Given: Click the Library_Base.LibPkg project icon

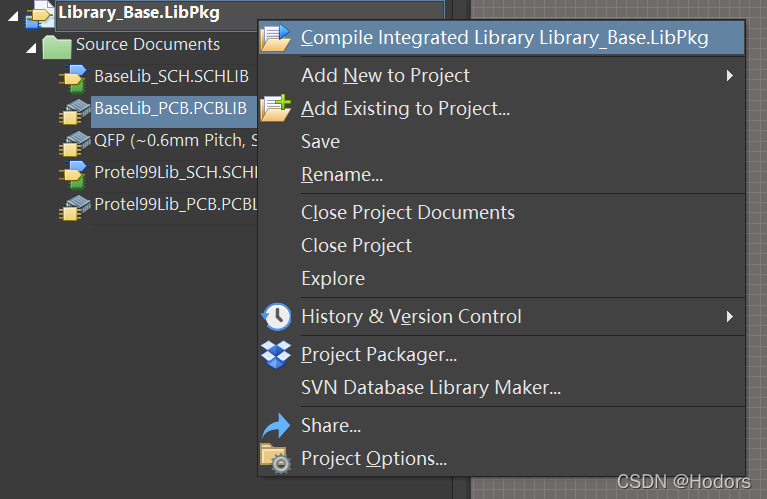Looking at the screenshot, I should 40,14.
